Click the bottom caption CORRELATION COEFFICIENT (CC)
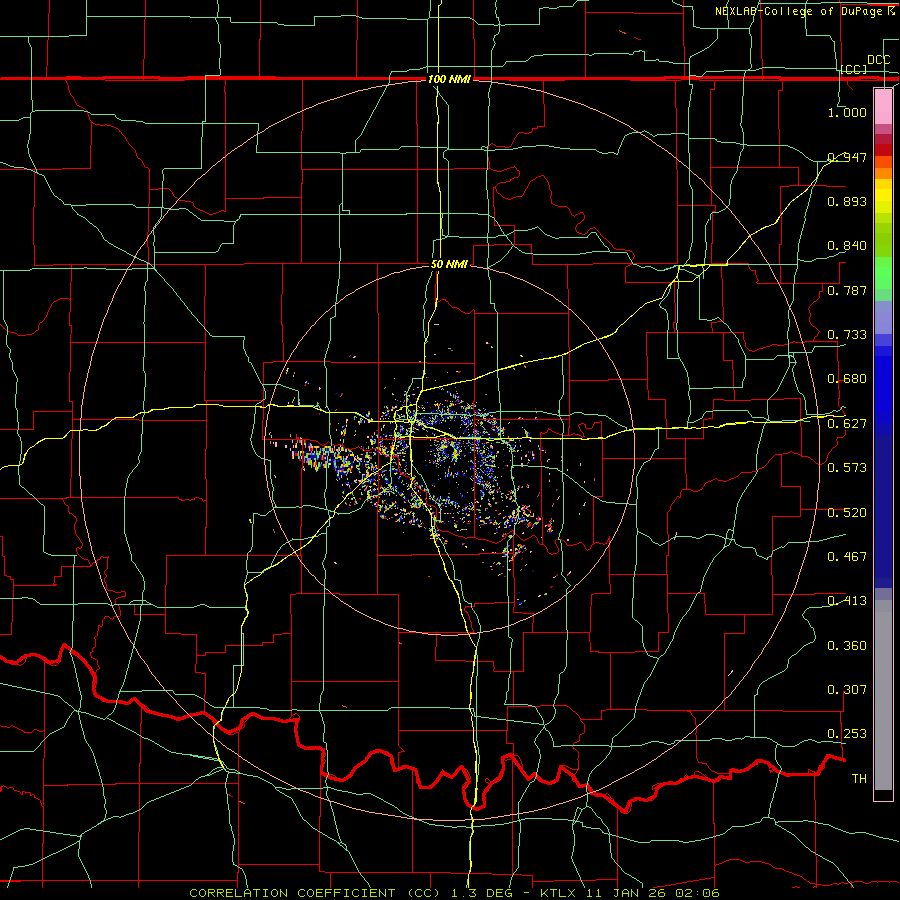 pos(315,893)
